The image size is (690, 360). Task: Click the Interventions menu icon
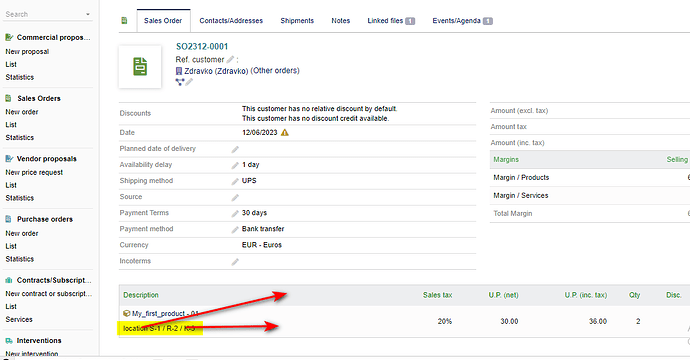[9, 341]
